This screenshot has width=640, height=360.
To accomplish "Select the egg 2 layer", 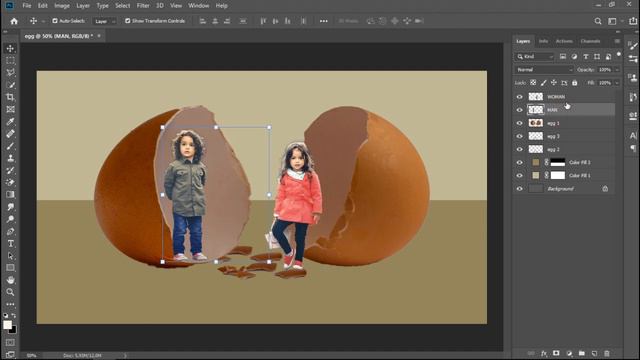I will point(564,149).
